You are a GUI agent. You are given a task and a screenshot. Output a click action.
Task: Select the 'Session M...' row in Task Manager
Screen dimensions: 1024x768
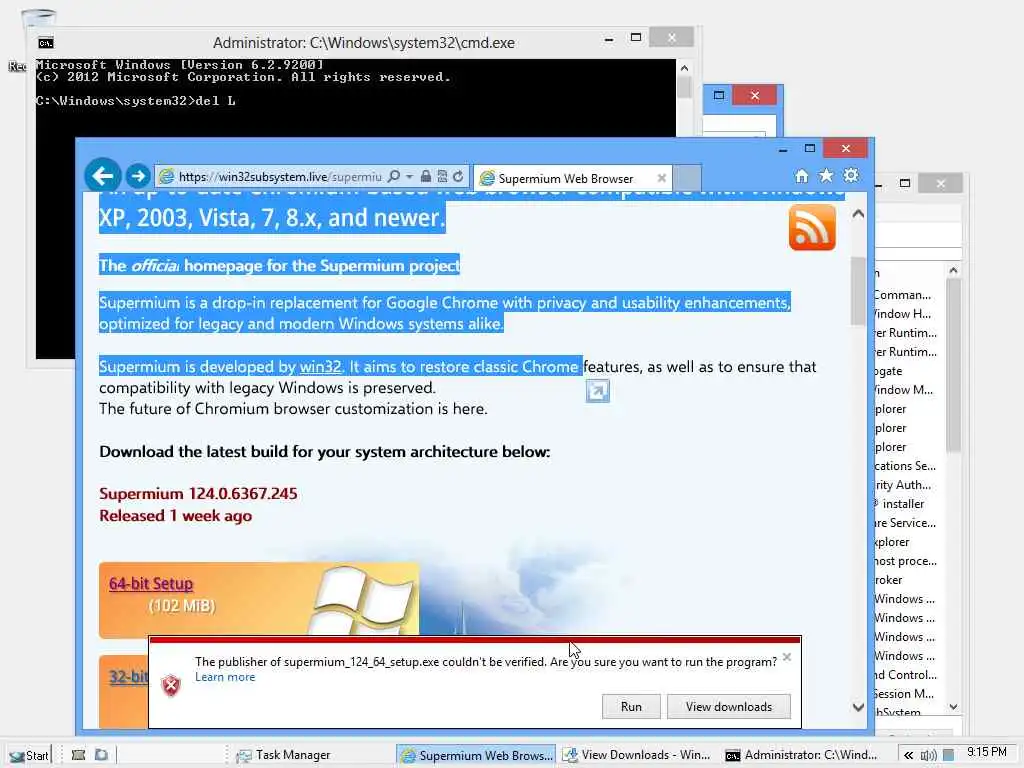click(x=908, y=694)
